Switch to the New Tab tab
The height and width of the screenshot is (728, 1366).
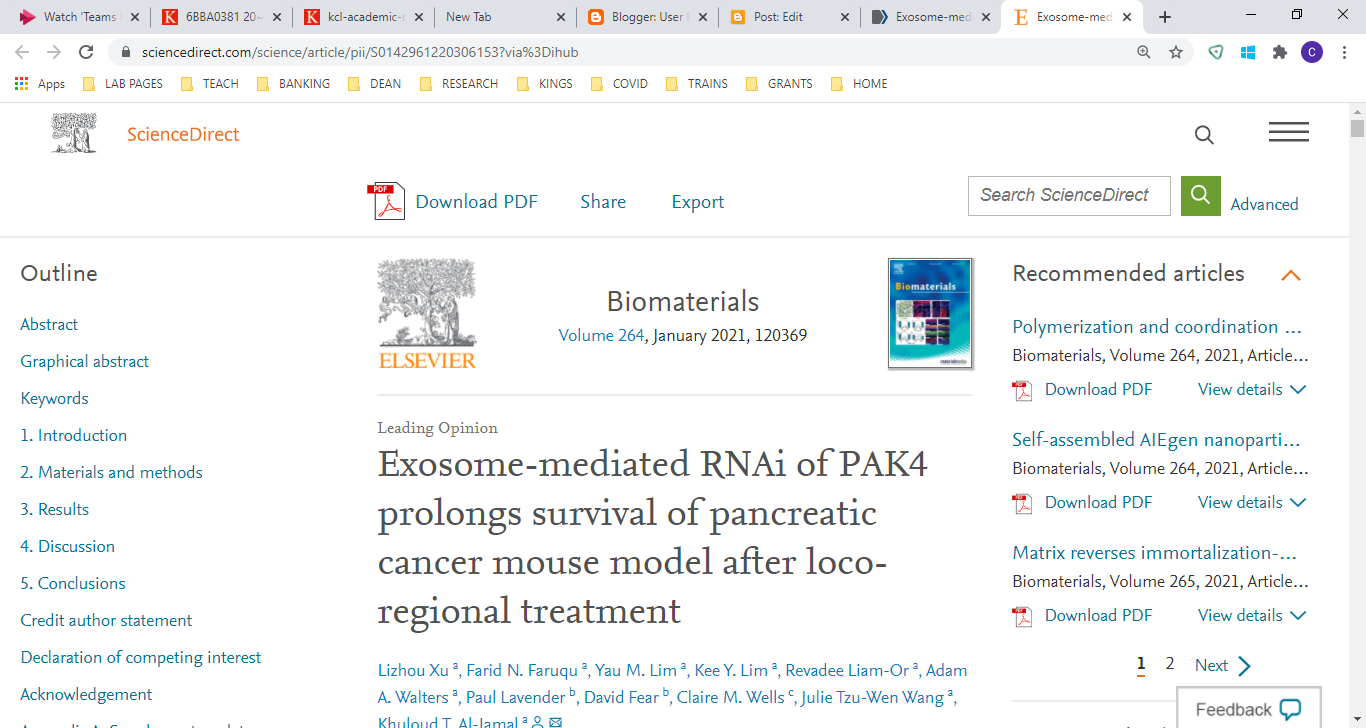pos(507,17)
